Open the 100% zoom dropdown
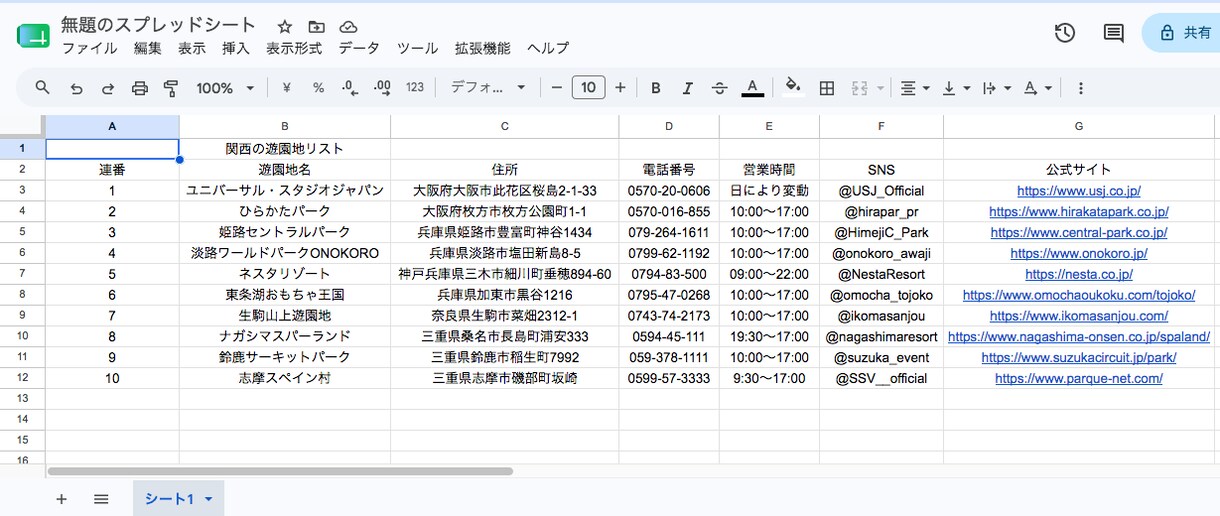Image resolution: width=1220 pixels, height=516 pixels. point(225,88)
